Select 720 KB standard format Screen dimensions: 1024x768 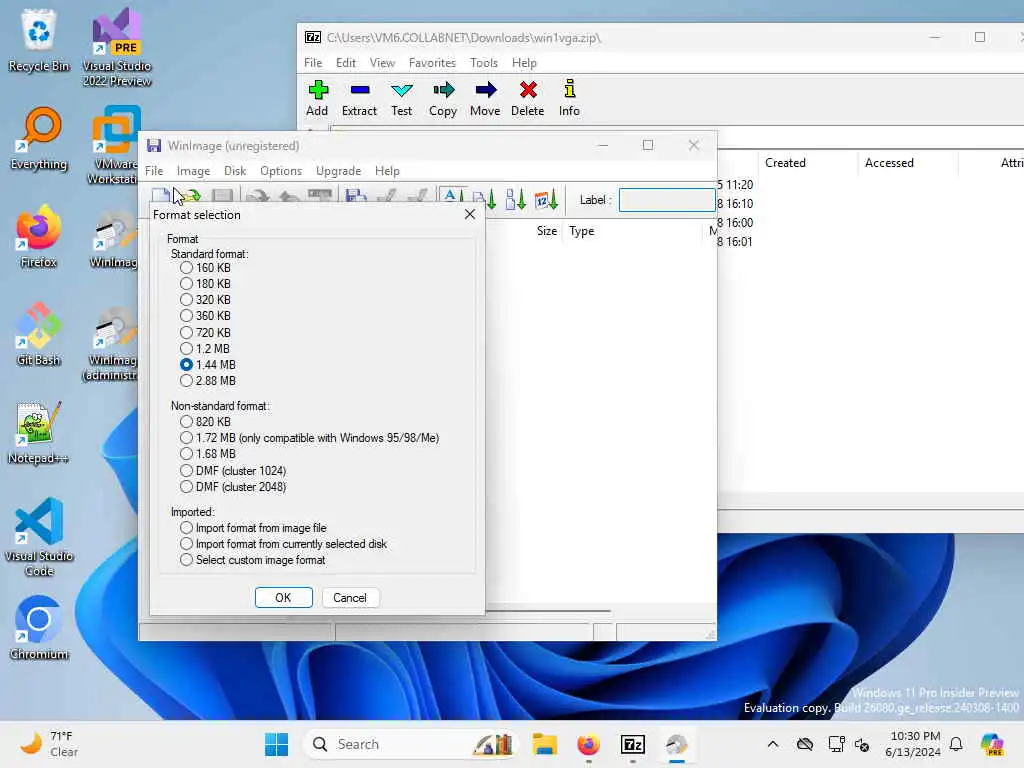pyautogui.click(x=205, y=332)
